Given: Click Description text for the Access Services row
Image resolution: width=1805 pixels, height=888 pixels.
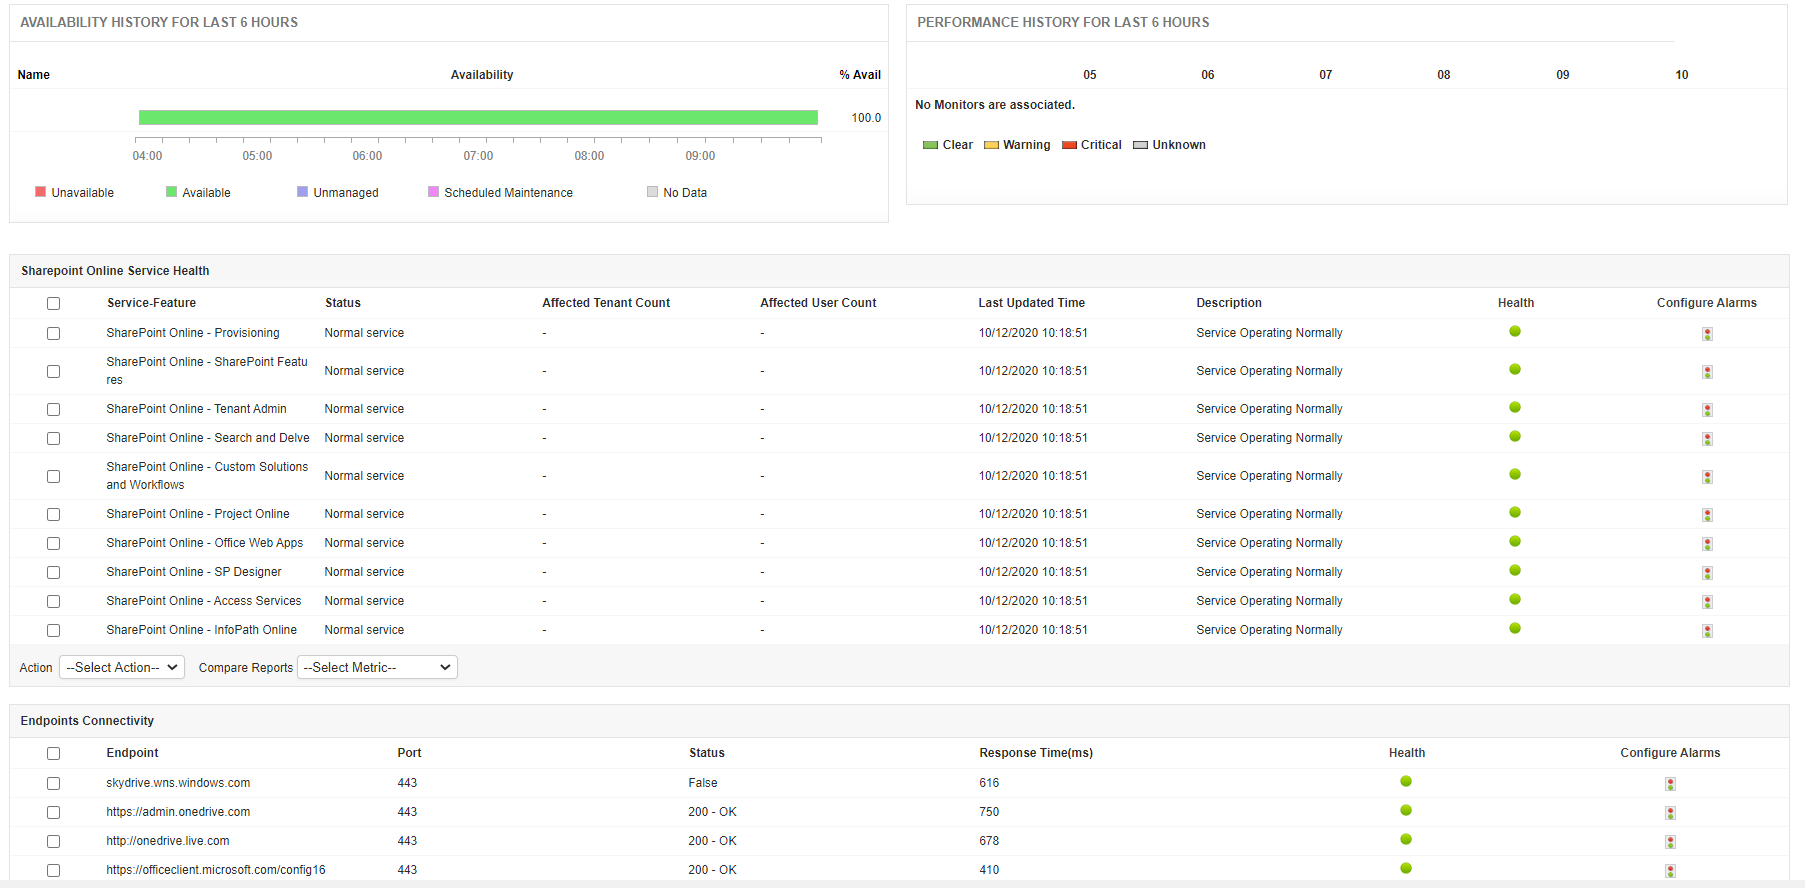Looking at the screenshot, I should point(1269,601).
